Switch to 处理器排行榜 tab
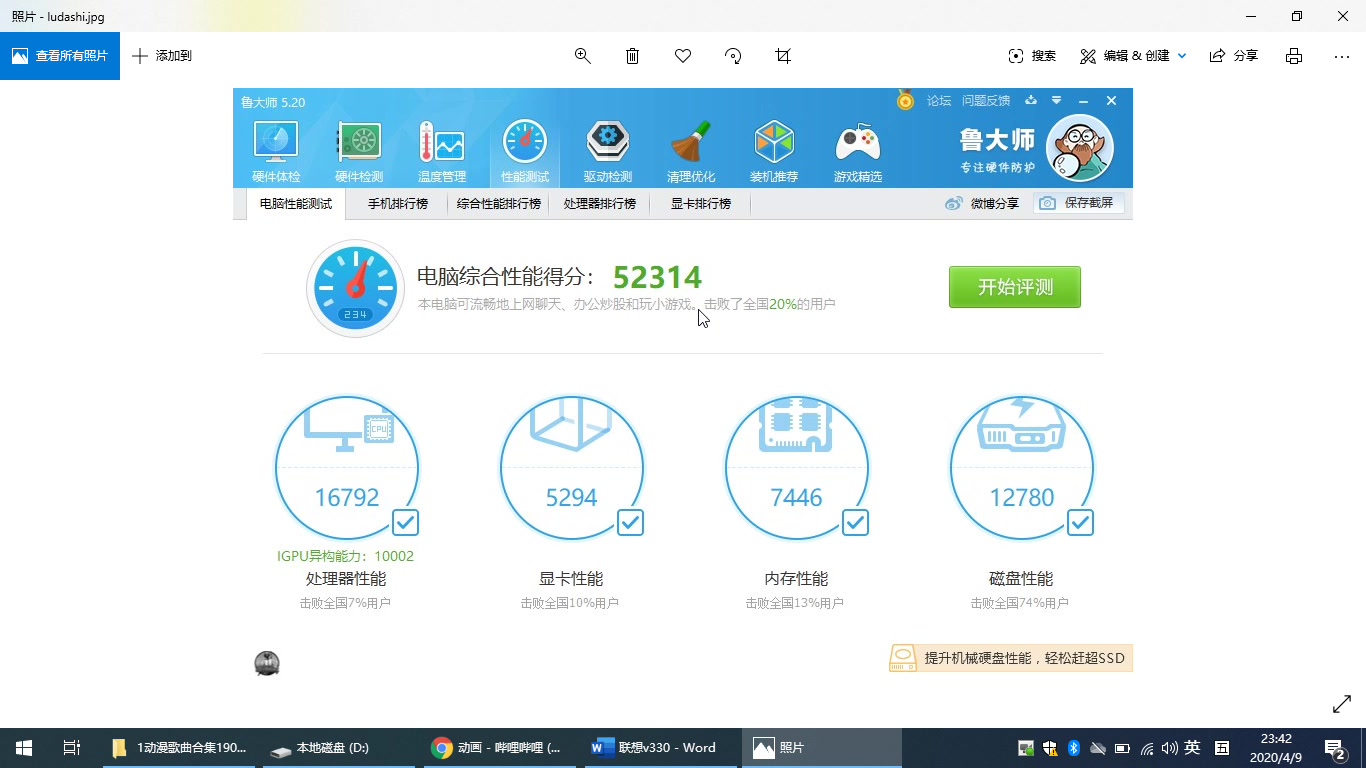 coord(599,204)
